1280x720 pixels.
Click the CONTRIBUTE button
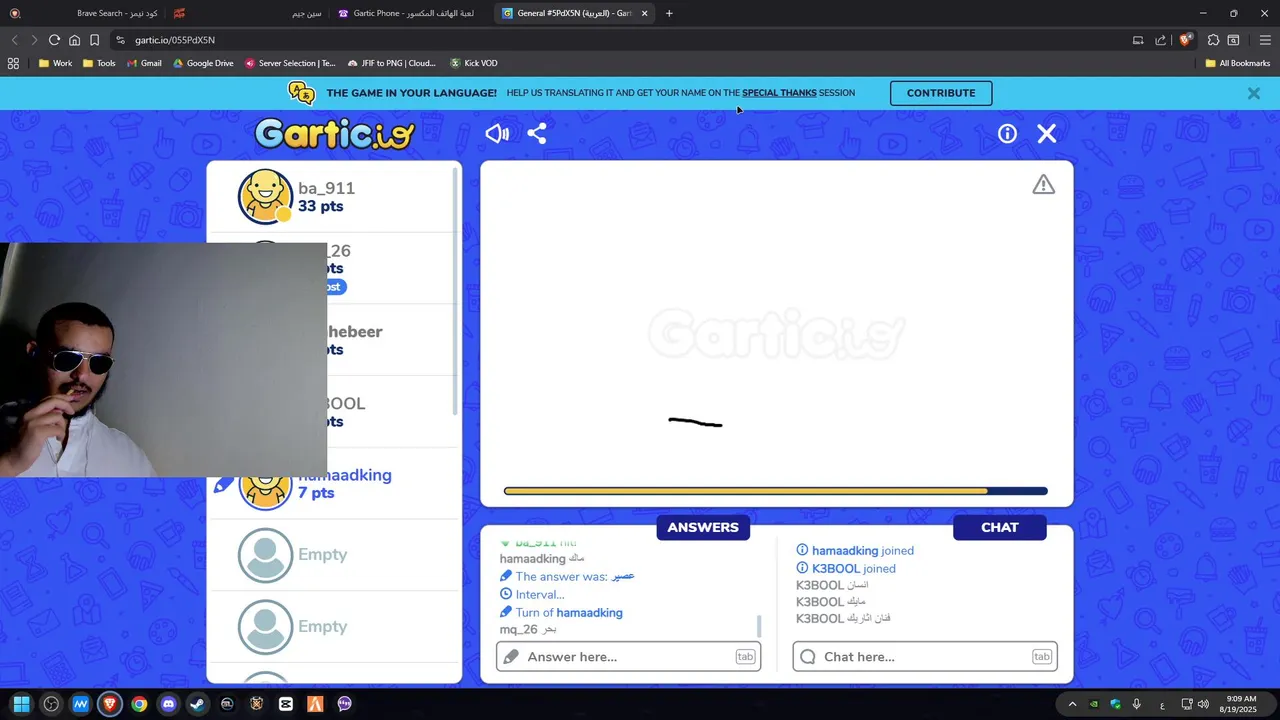[941, 93]
